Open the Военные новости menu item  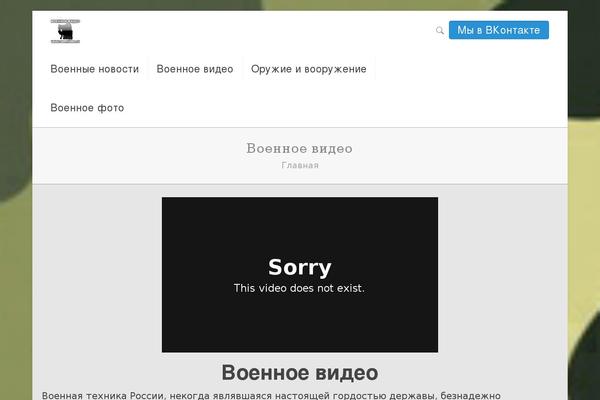[95, 69]
